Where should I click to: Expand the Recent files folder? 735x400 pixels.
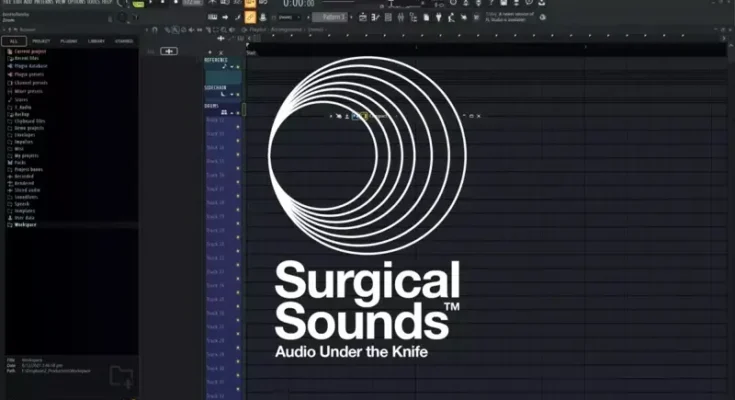(26, 58)
